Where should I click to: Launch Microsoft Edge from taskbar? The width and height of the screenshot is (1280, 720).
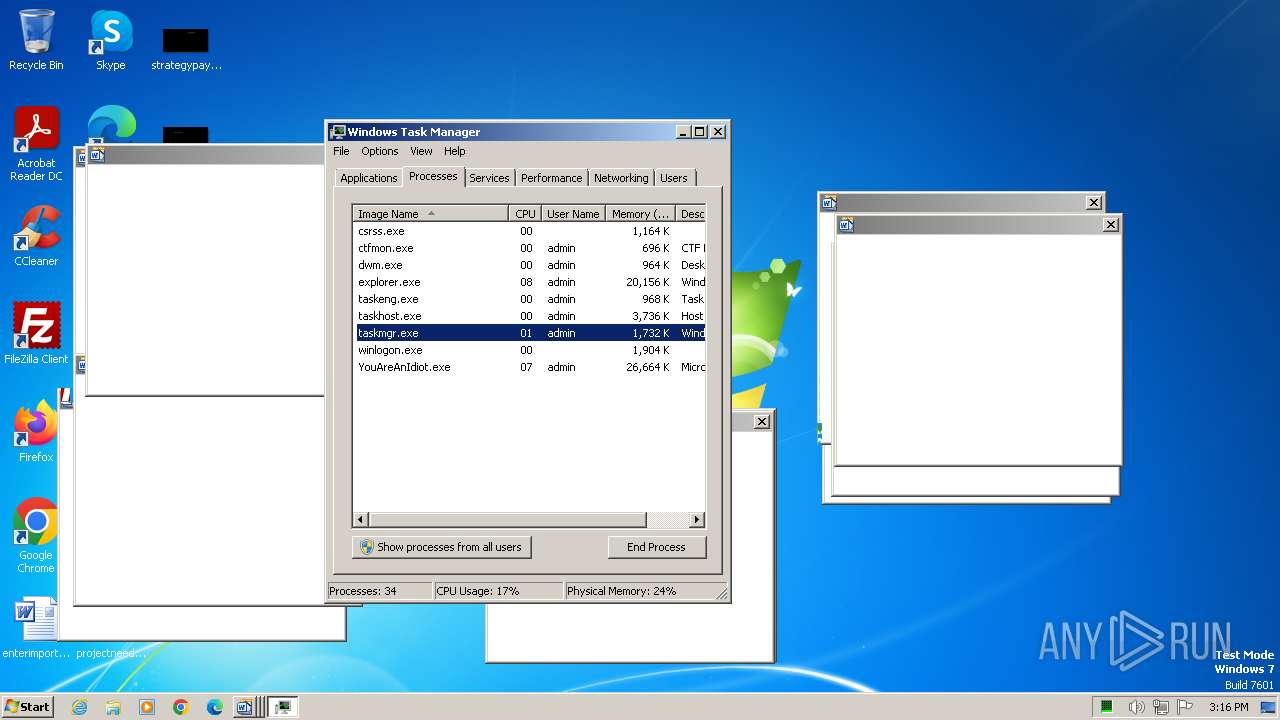click(x=215, y=707)
